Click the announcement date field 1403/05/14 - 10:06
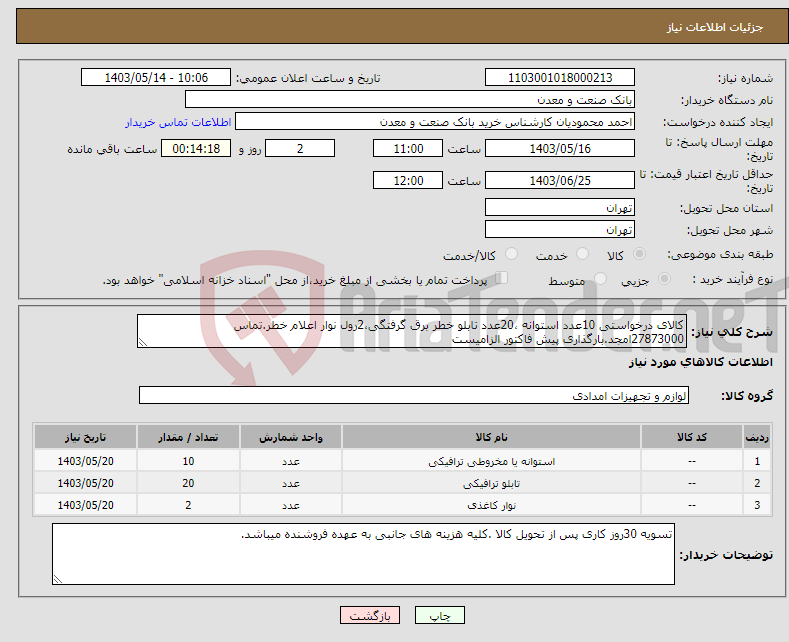 pyautogui.click(x=155, y=77)
